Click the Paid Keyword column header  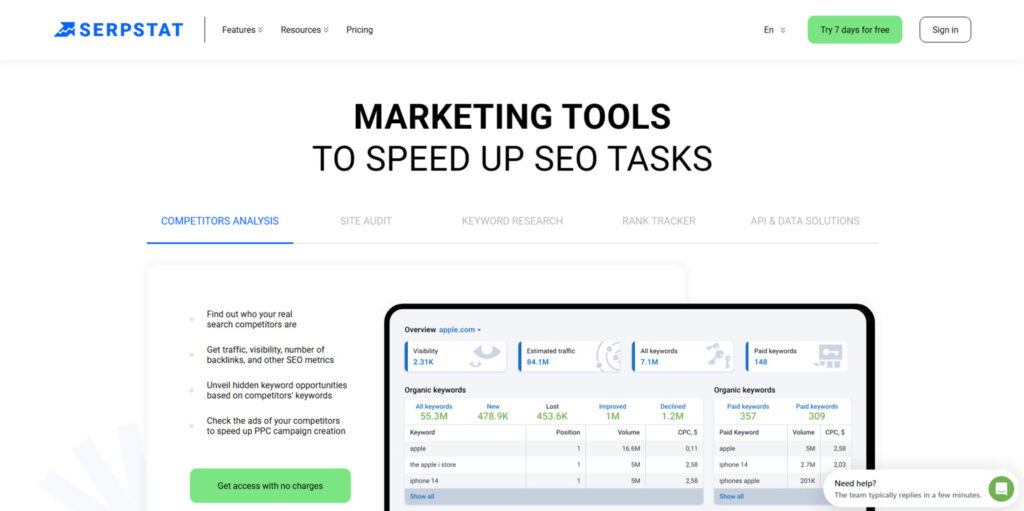(739, 432)
